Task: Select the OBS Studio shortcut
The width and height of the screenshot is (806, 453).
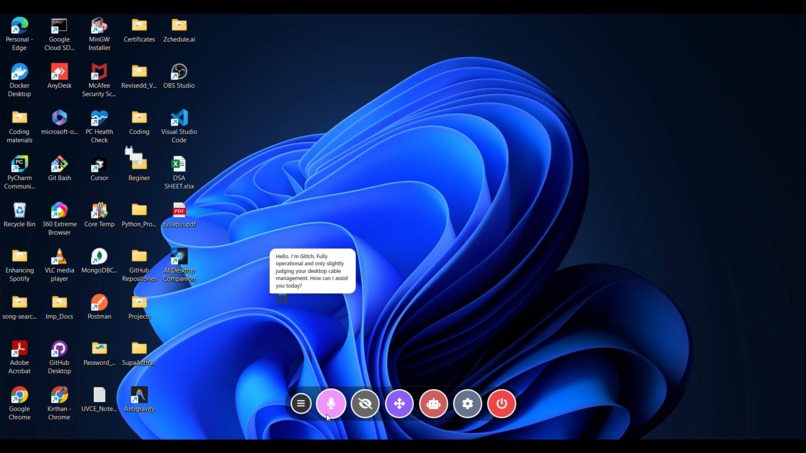Action: 179,76
